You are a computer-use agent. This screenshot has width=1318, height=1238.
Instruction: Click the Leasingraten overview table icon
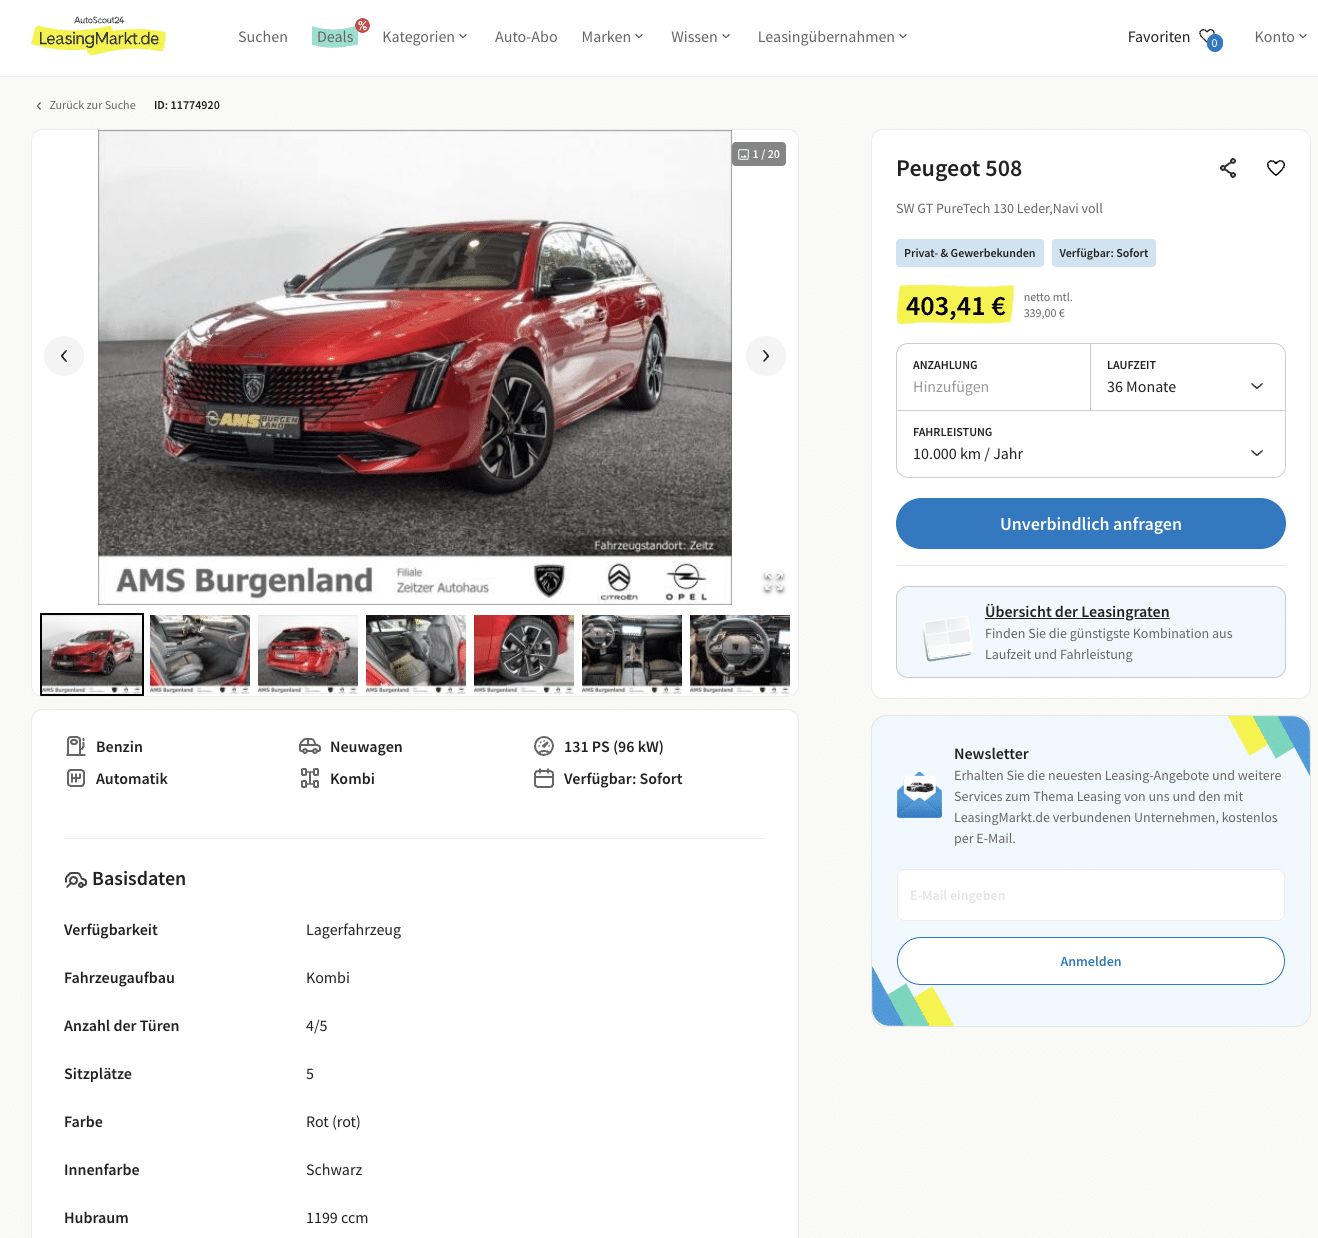(947, 637)
